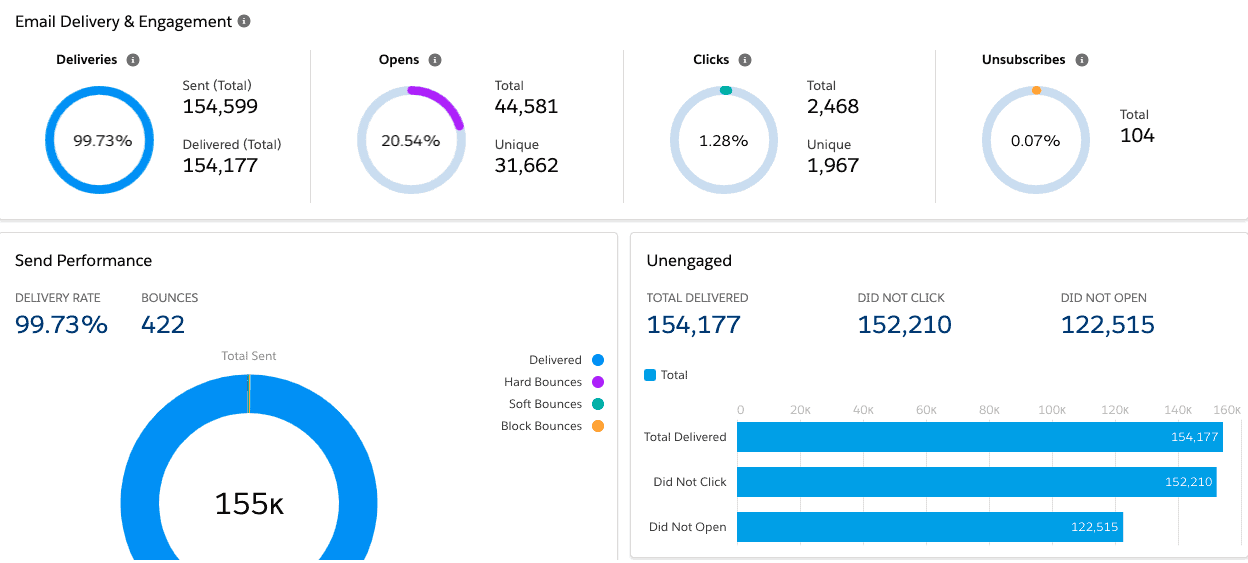This screenshot has width=1248, height=563.
Task: Click the Opens 20.54% donut chart
Action: [410, 141]
